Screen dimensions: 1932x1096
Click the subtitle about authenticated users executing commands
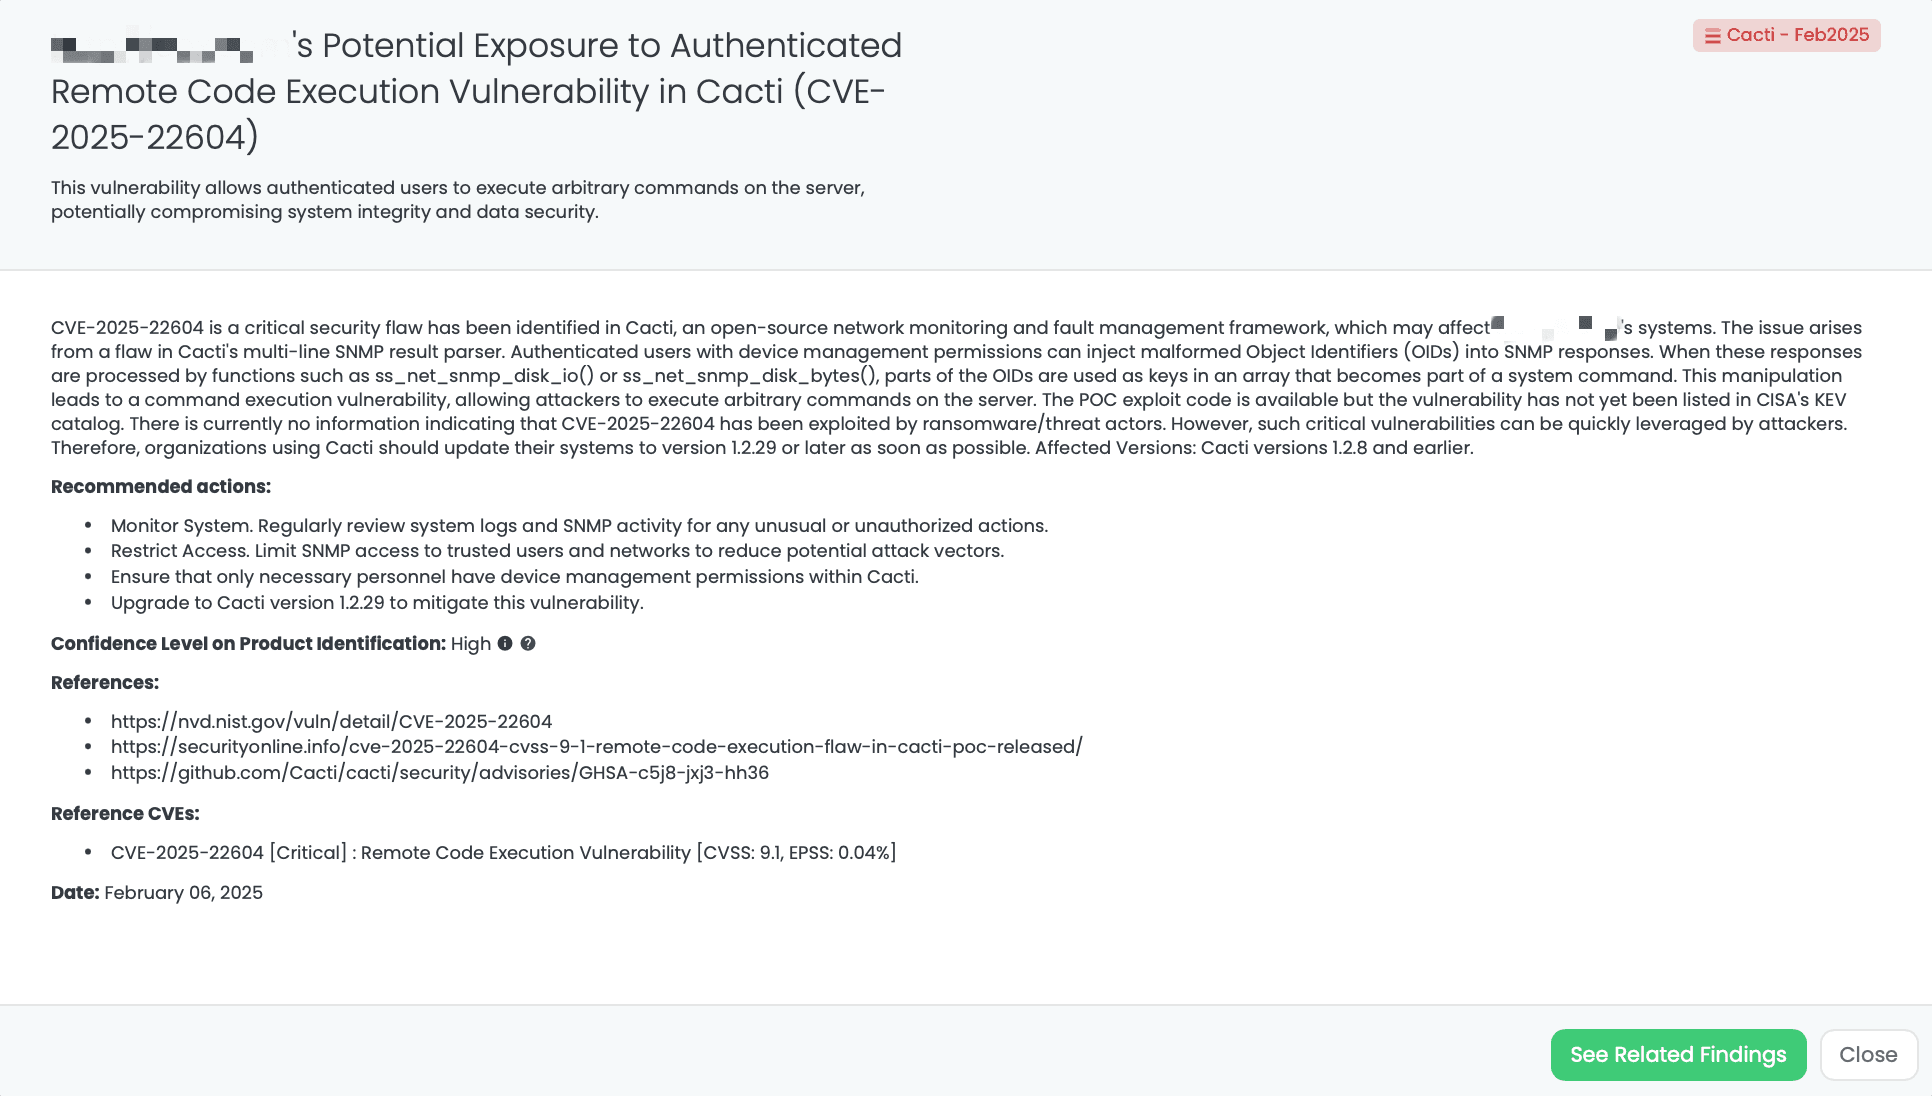coord(457,200)
